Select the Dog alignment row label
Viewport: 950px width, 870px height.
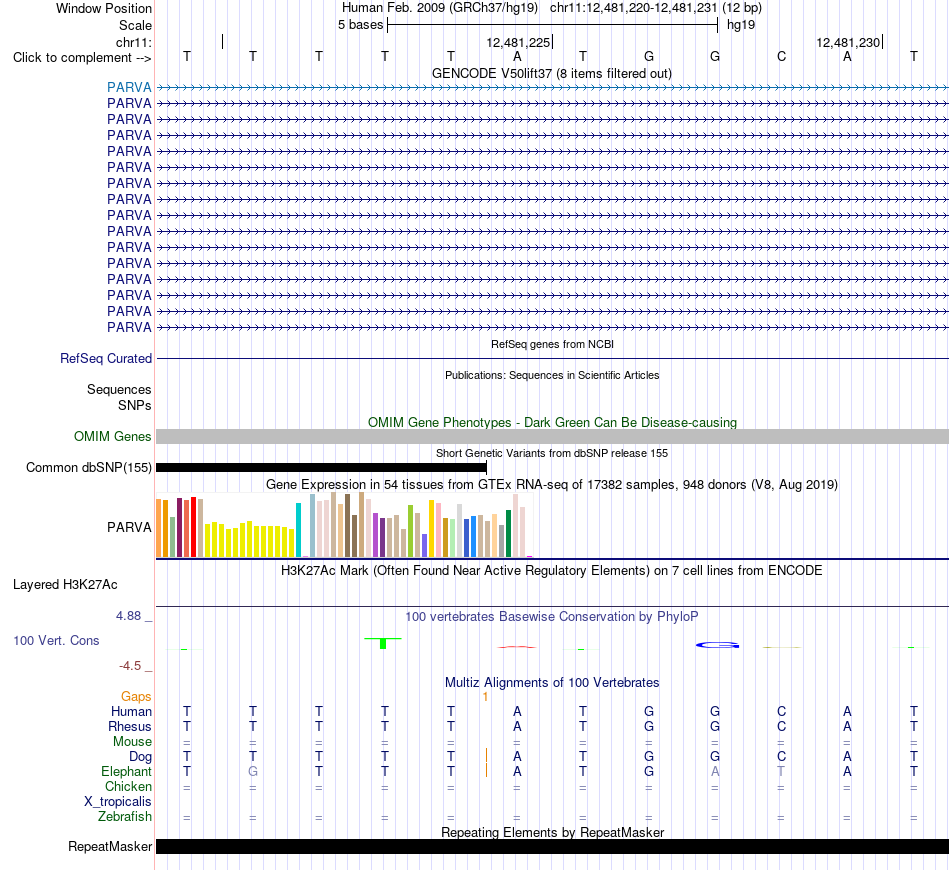(140, 757)
